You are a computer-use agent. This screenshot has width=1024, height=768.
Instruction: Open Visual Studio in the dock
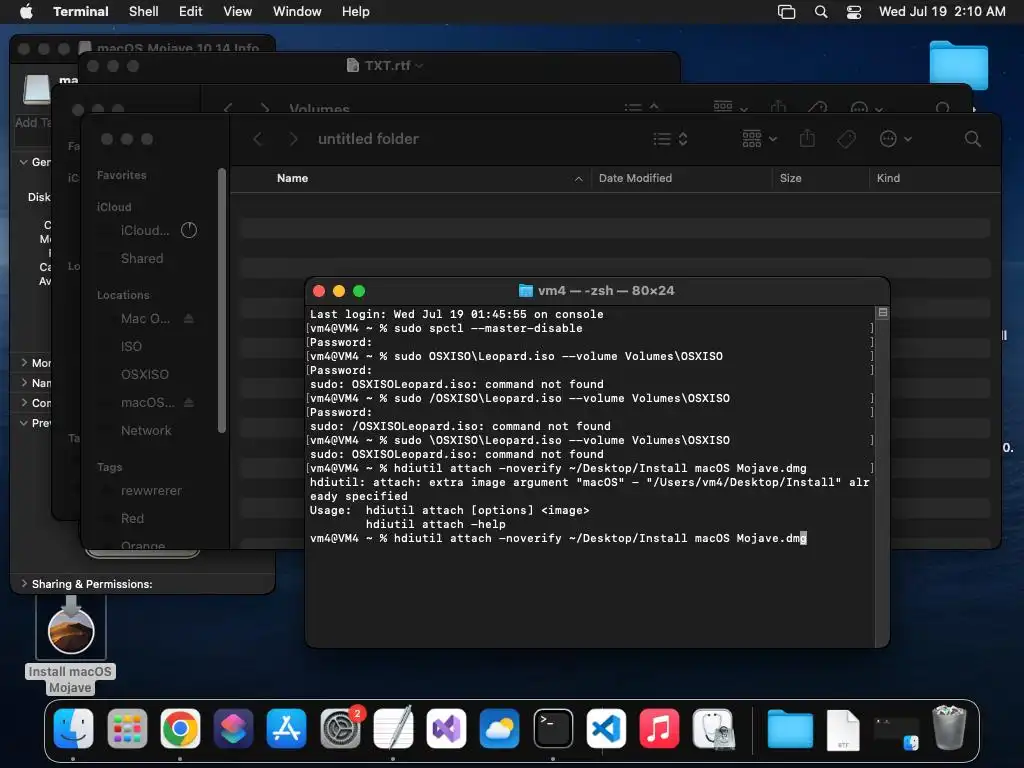coord(446,728)
